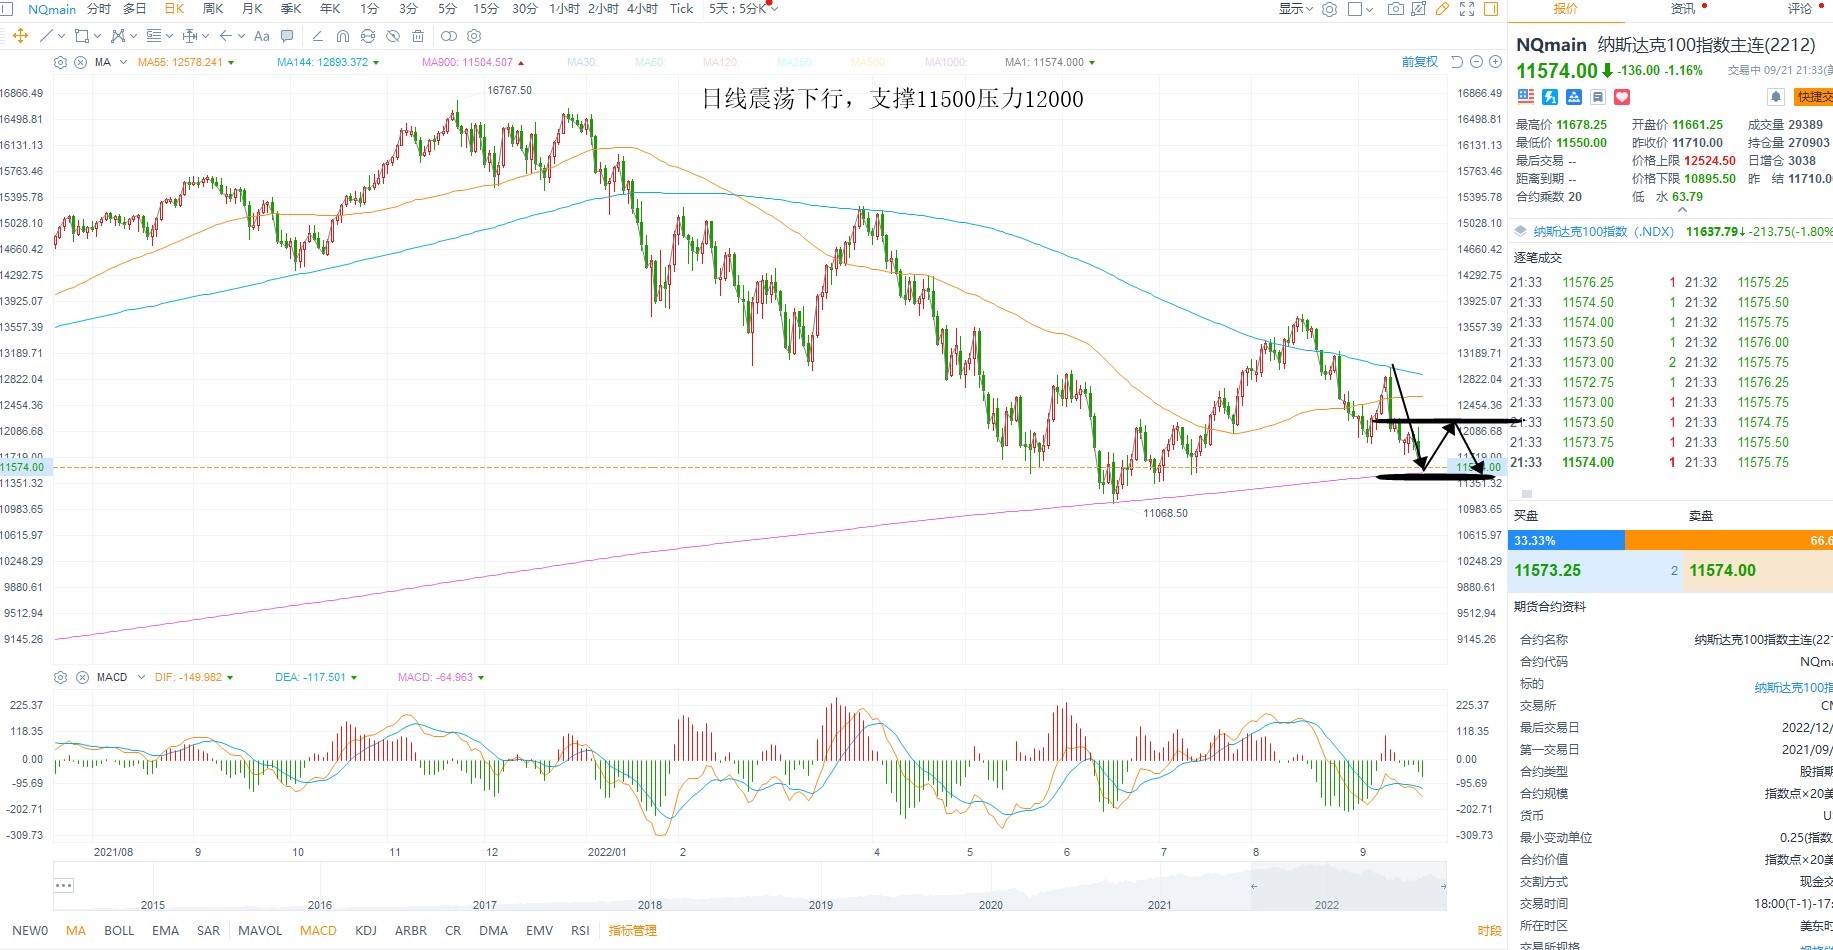Zoom out chart with minus circle
1833x950 pixels.
pyautogui.click(x=1476, y=62)
